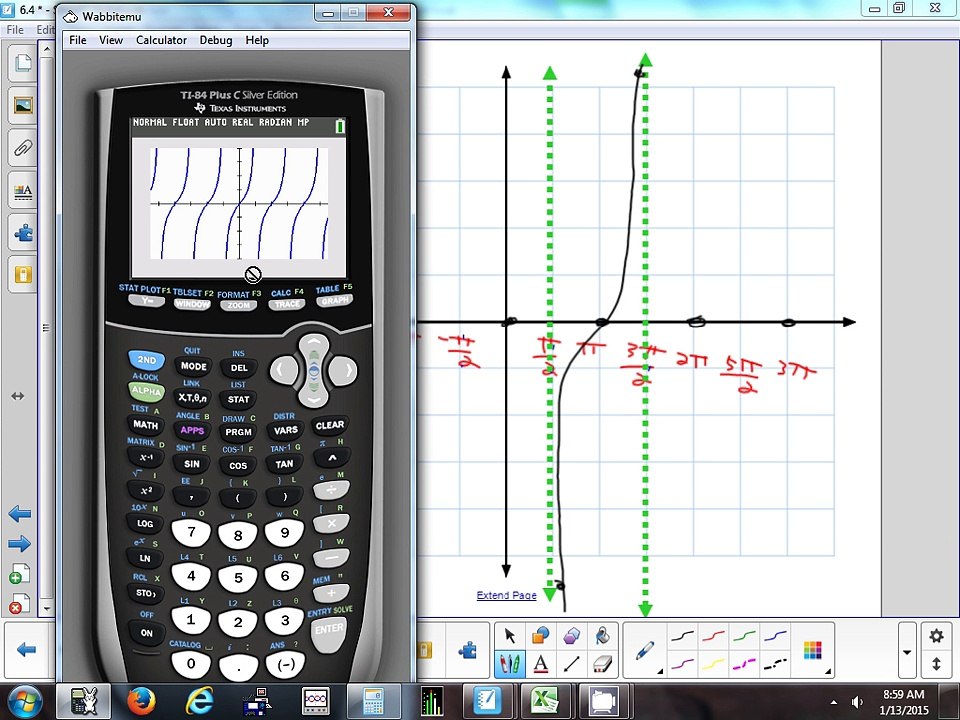The height and width of the screenshot is (720, 960).
Task: Select the black solid pen style
Action: (x=682, y=637)
